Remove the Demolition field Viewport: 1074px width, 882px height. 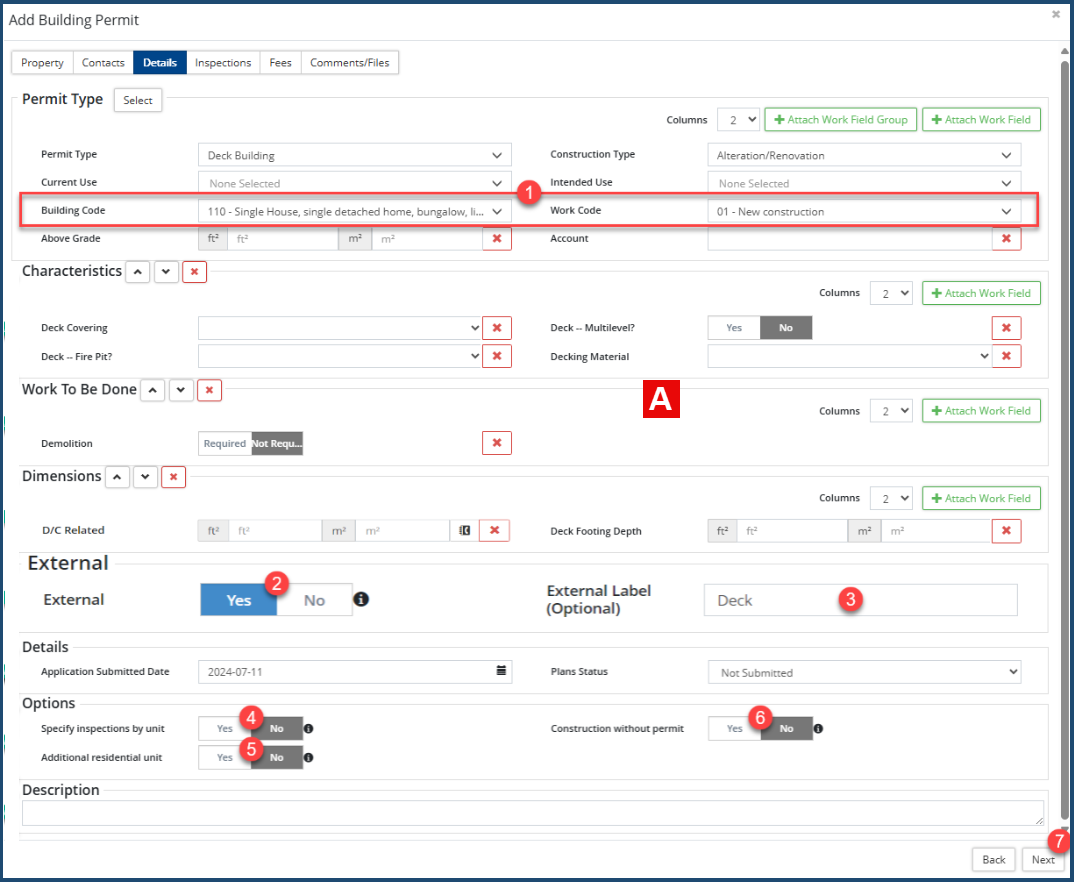point(497,443)
